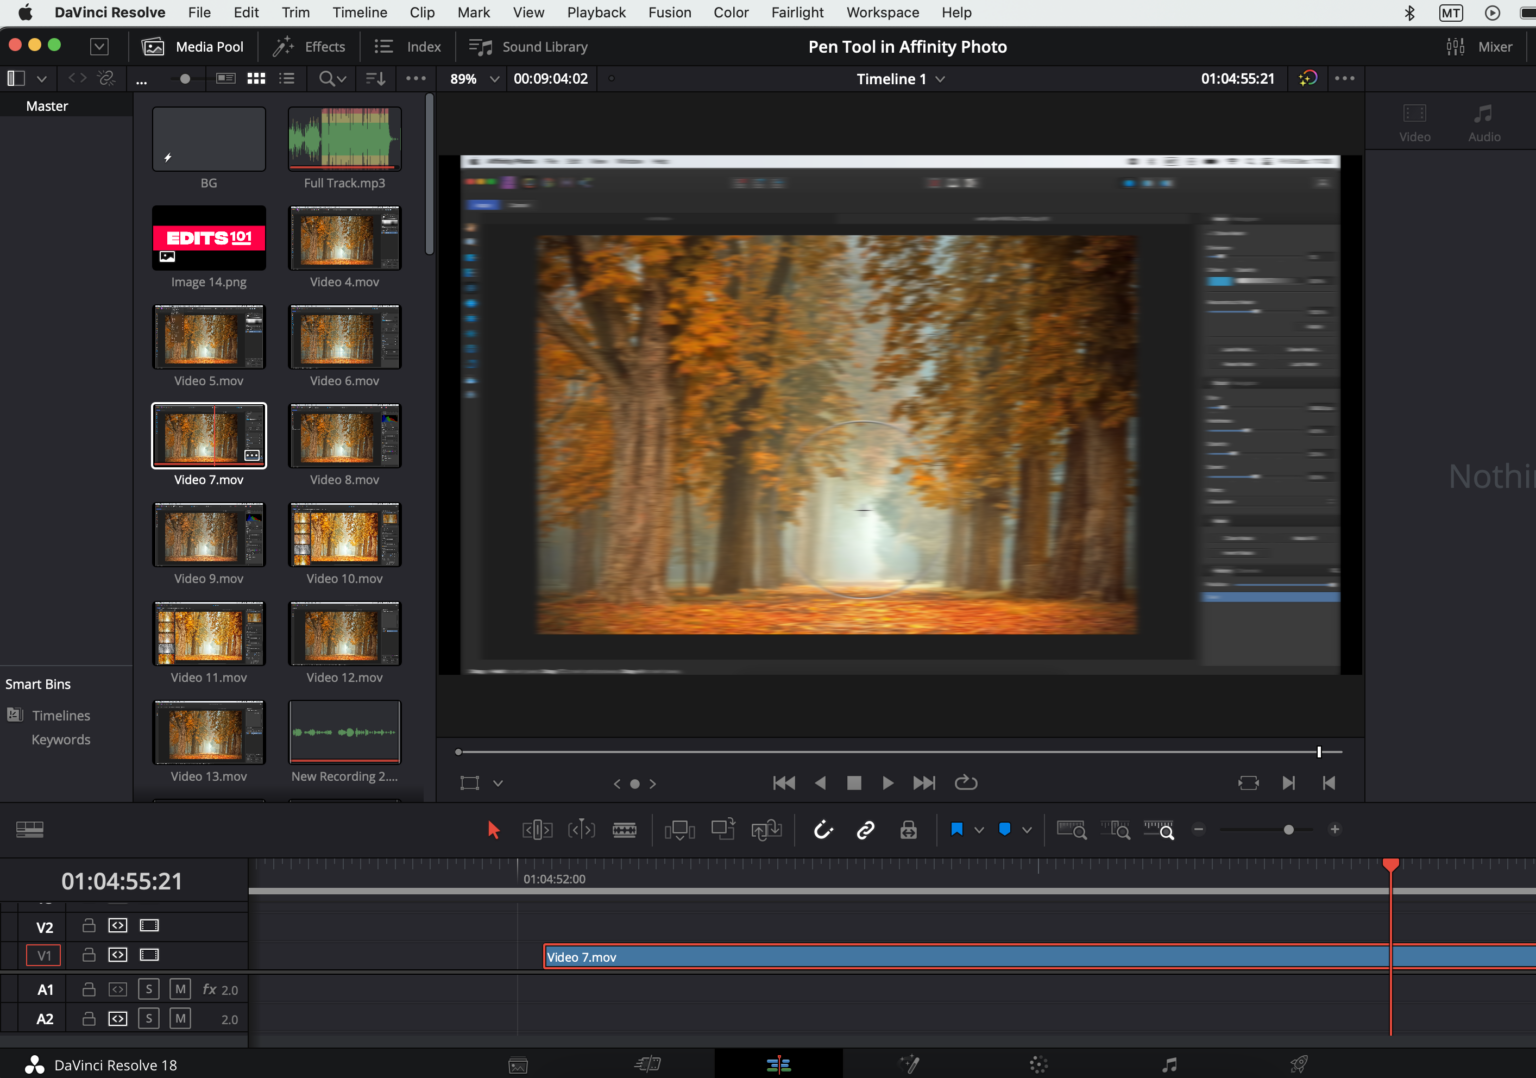Click the Insert Clip icon

(x=680, y=830)
